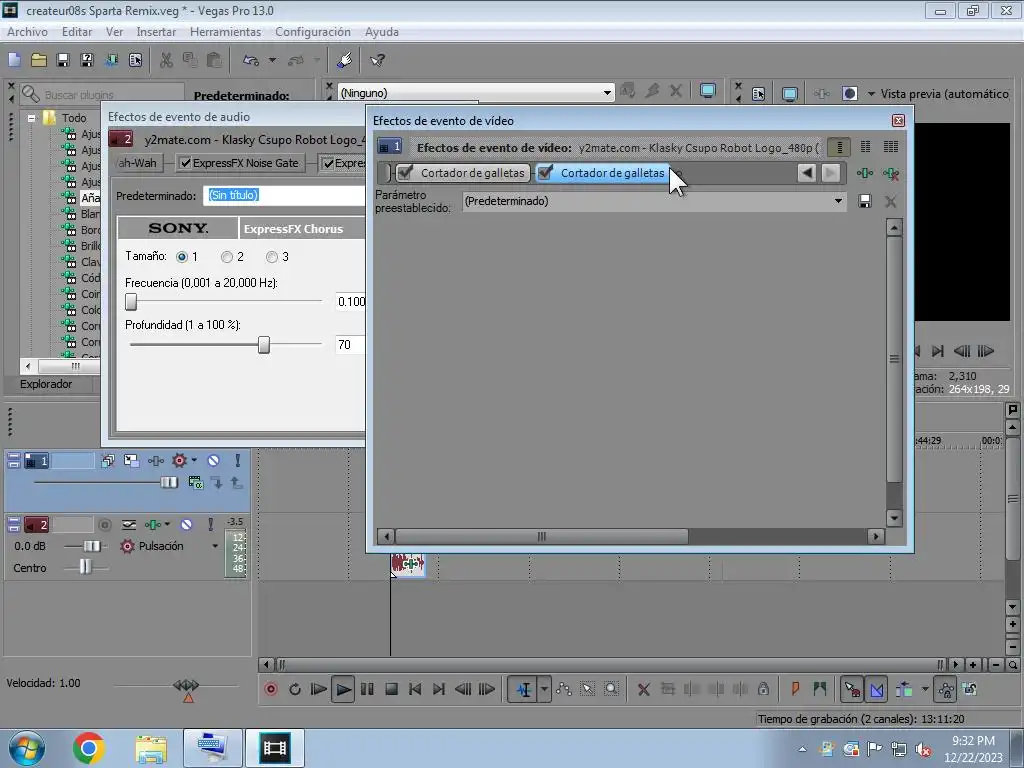Click Track Motion icon on video track 1
Image resolution: width=1024 pixels, height=768 pixels.
131,460
